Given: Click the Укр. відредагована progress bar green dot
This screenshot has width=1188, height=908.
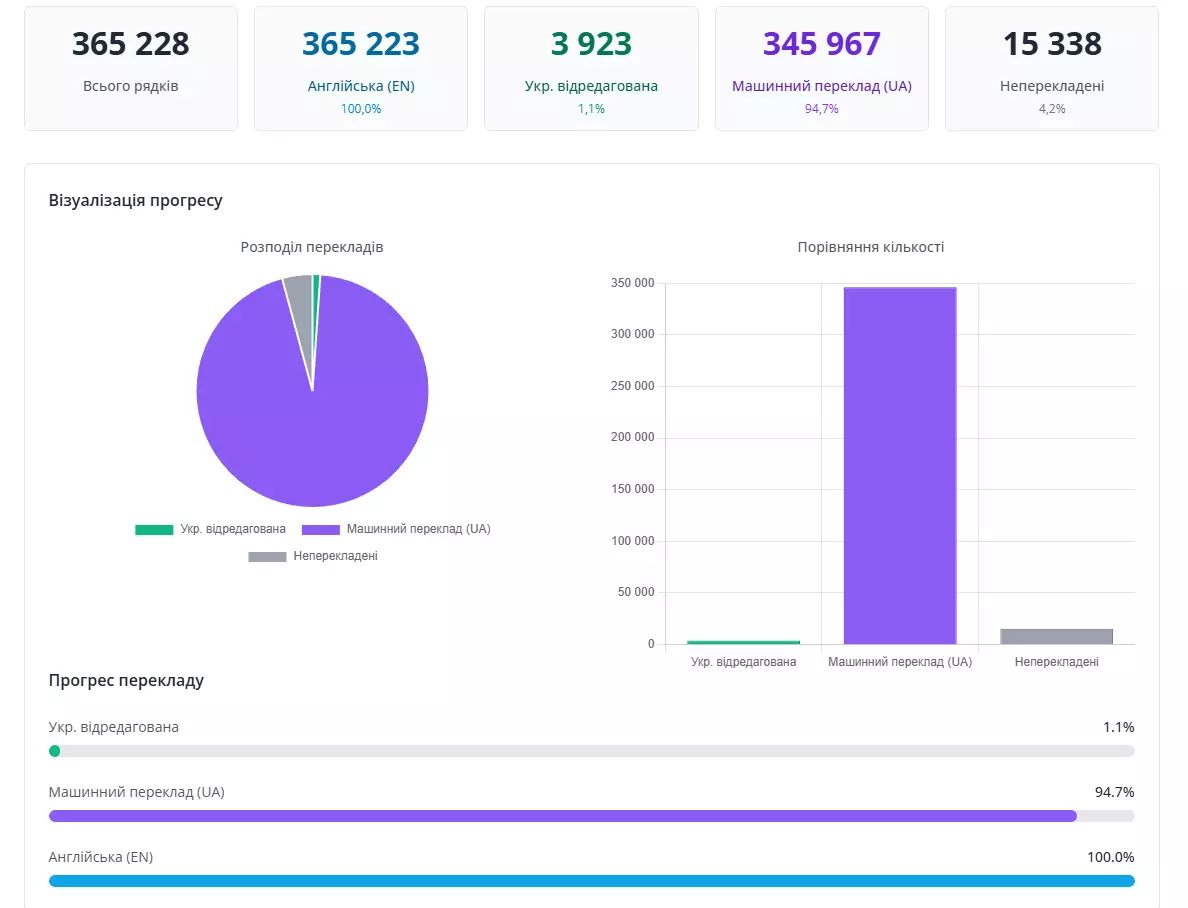Looking at the screenshot, I should click(x=55, y=751).
